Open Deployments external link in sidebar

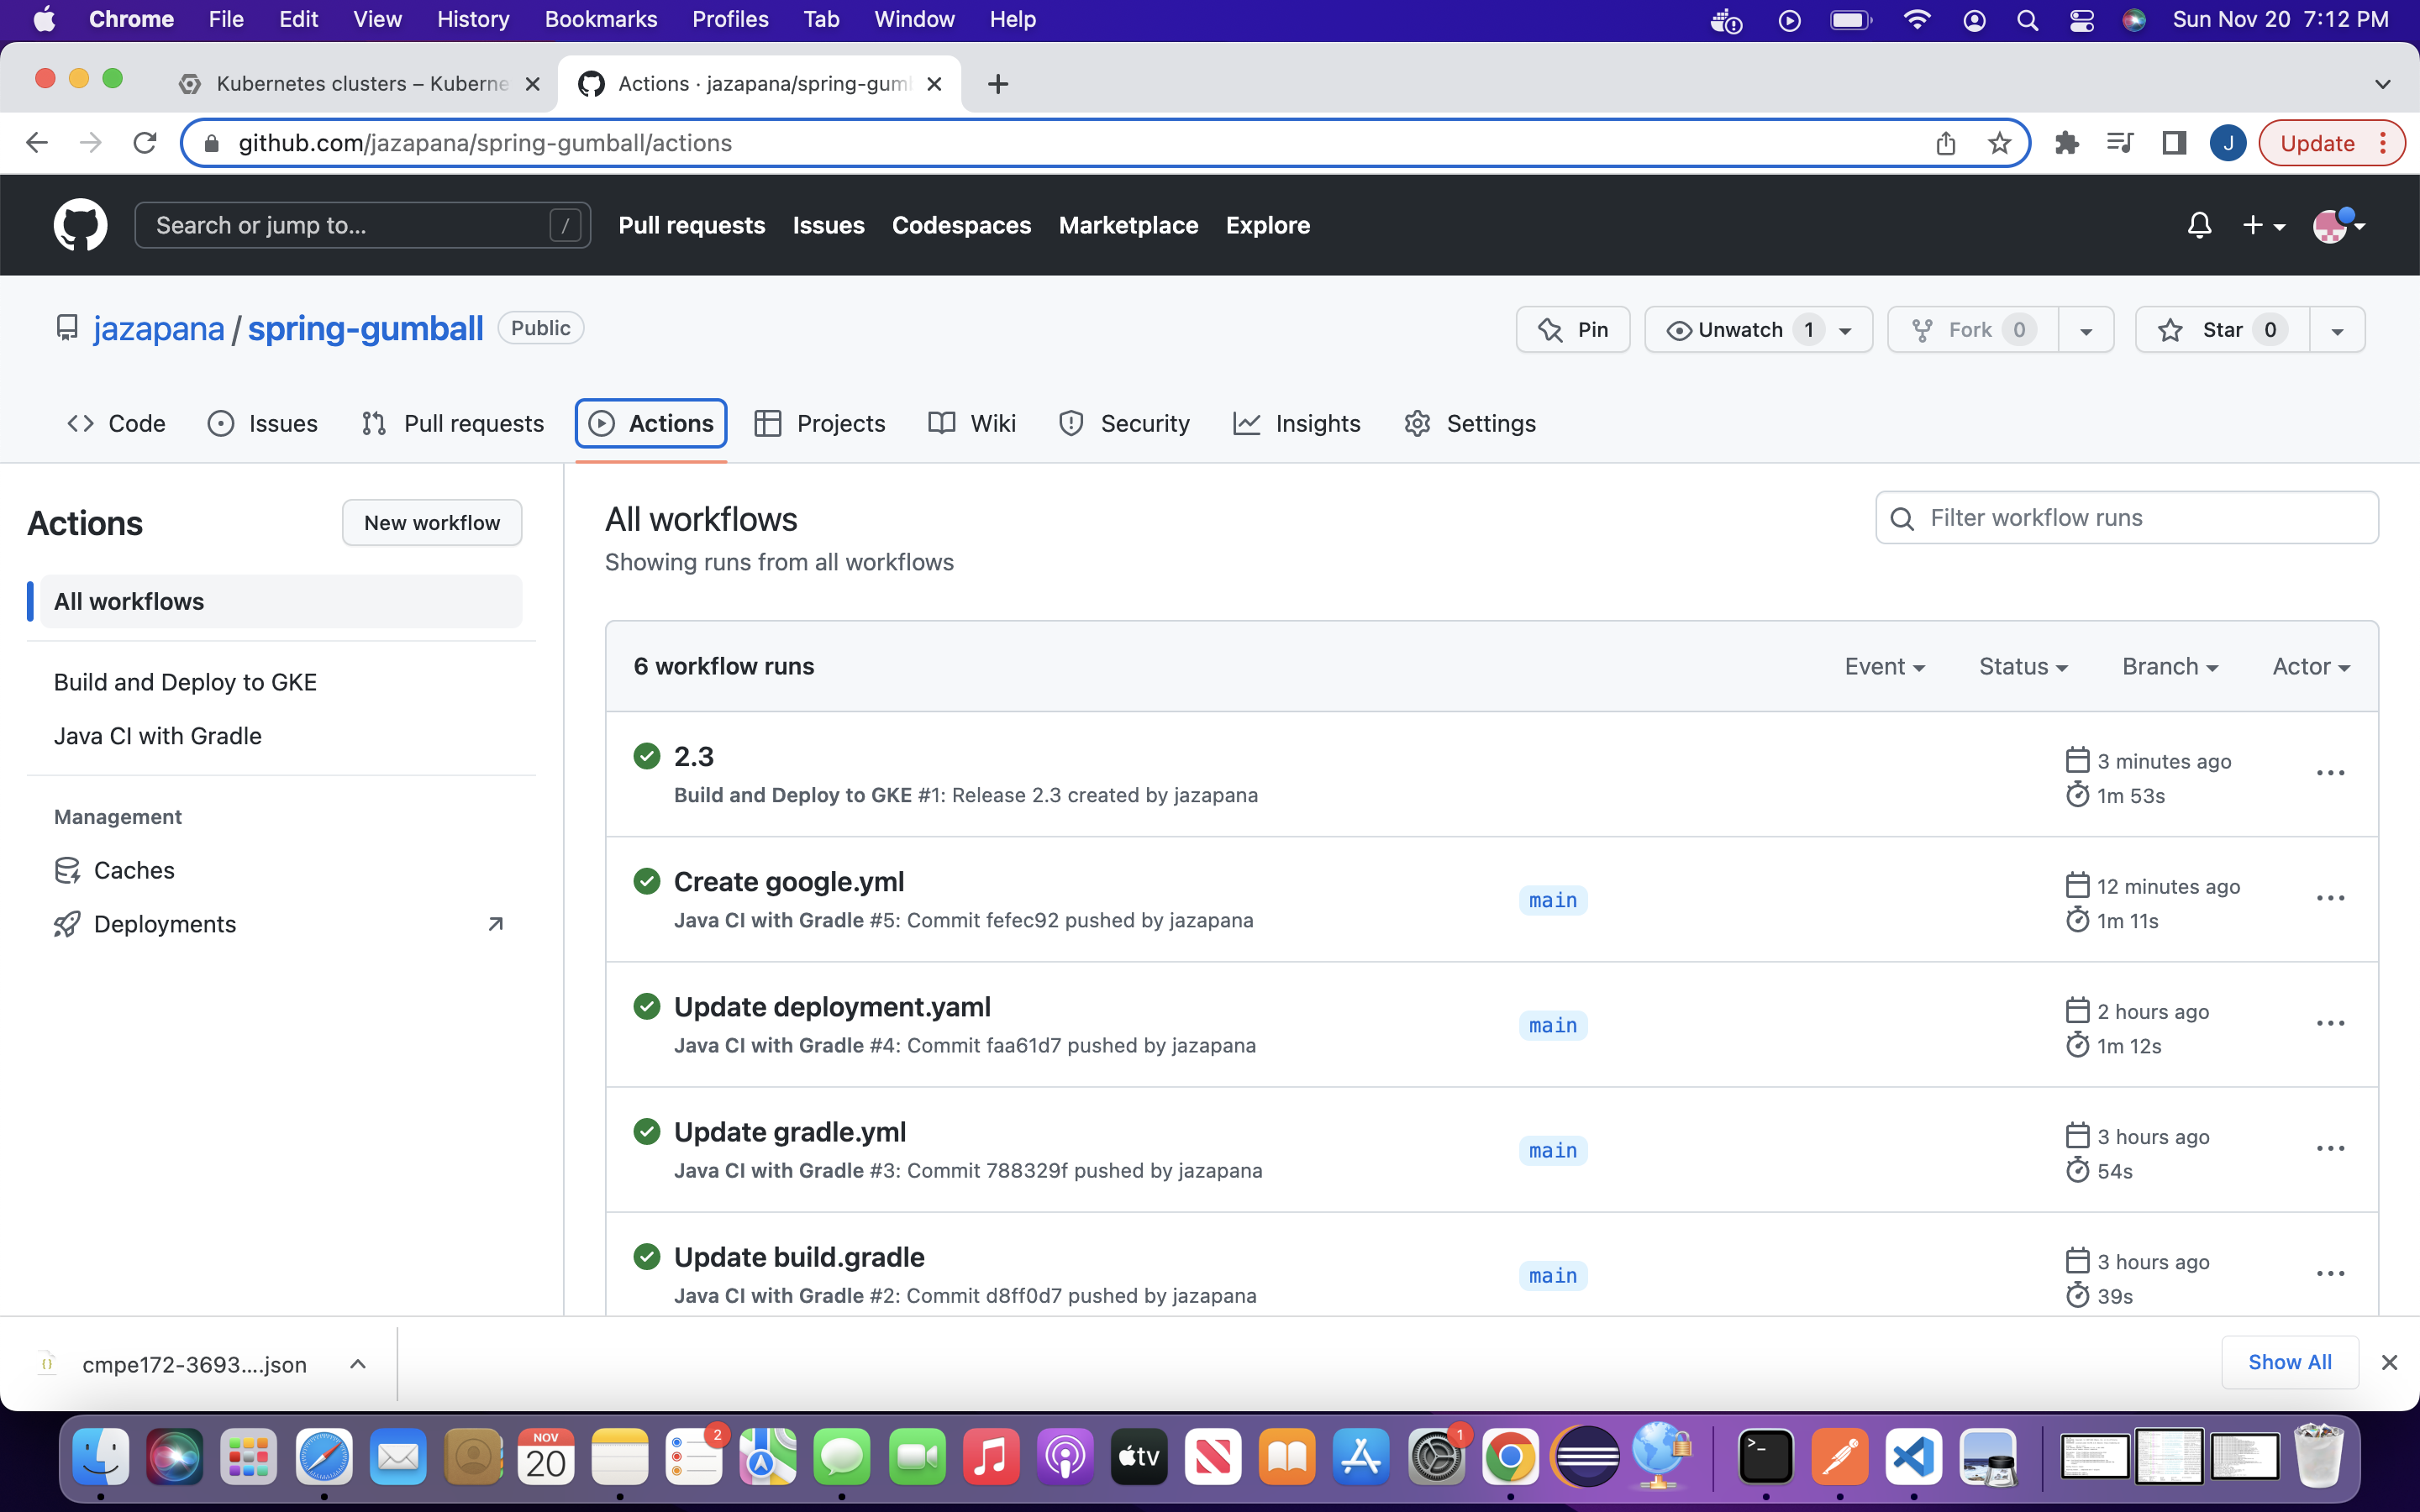click(x=165, y=924)
